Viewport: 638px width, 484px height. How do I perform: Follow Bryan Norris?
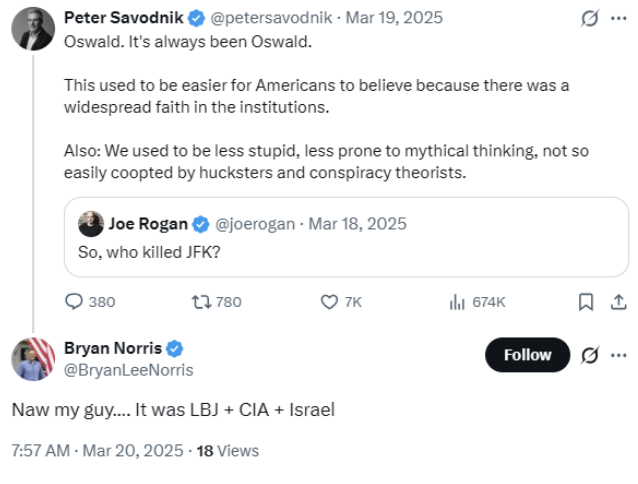527,355
